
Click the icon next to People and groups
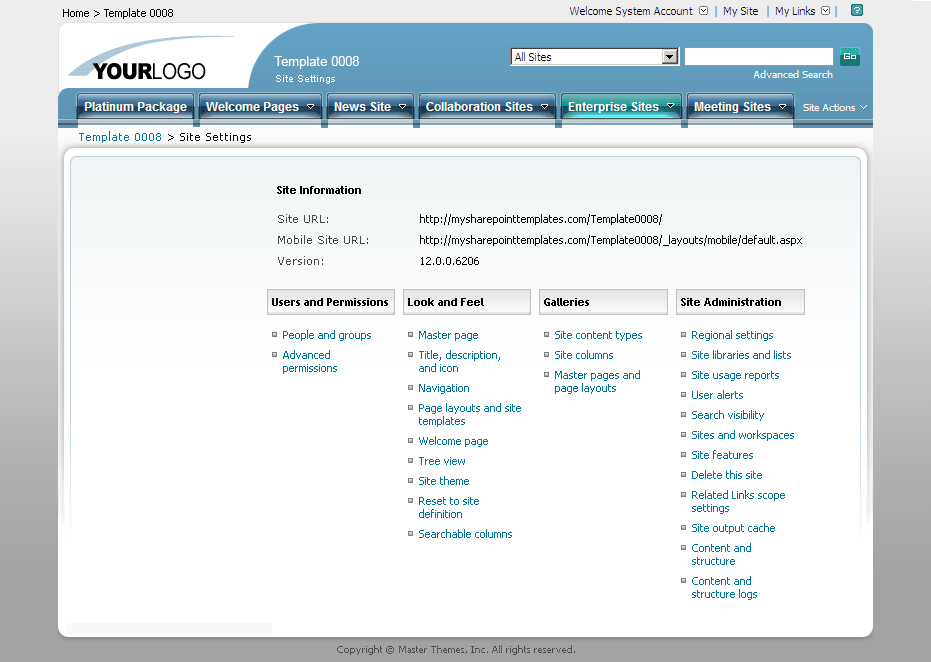point(274,334)
